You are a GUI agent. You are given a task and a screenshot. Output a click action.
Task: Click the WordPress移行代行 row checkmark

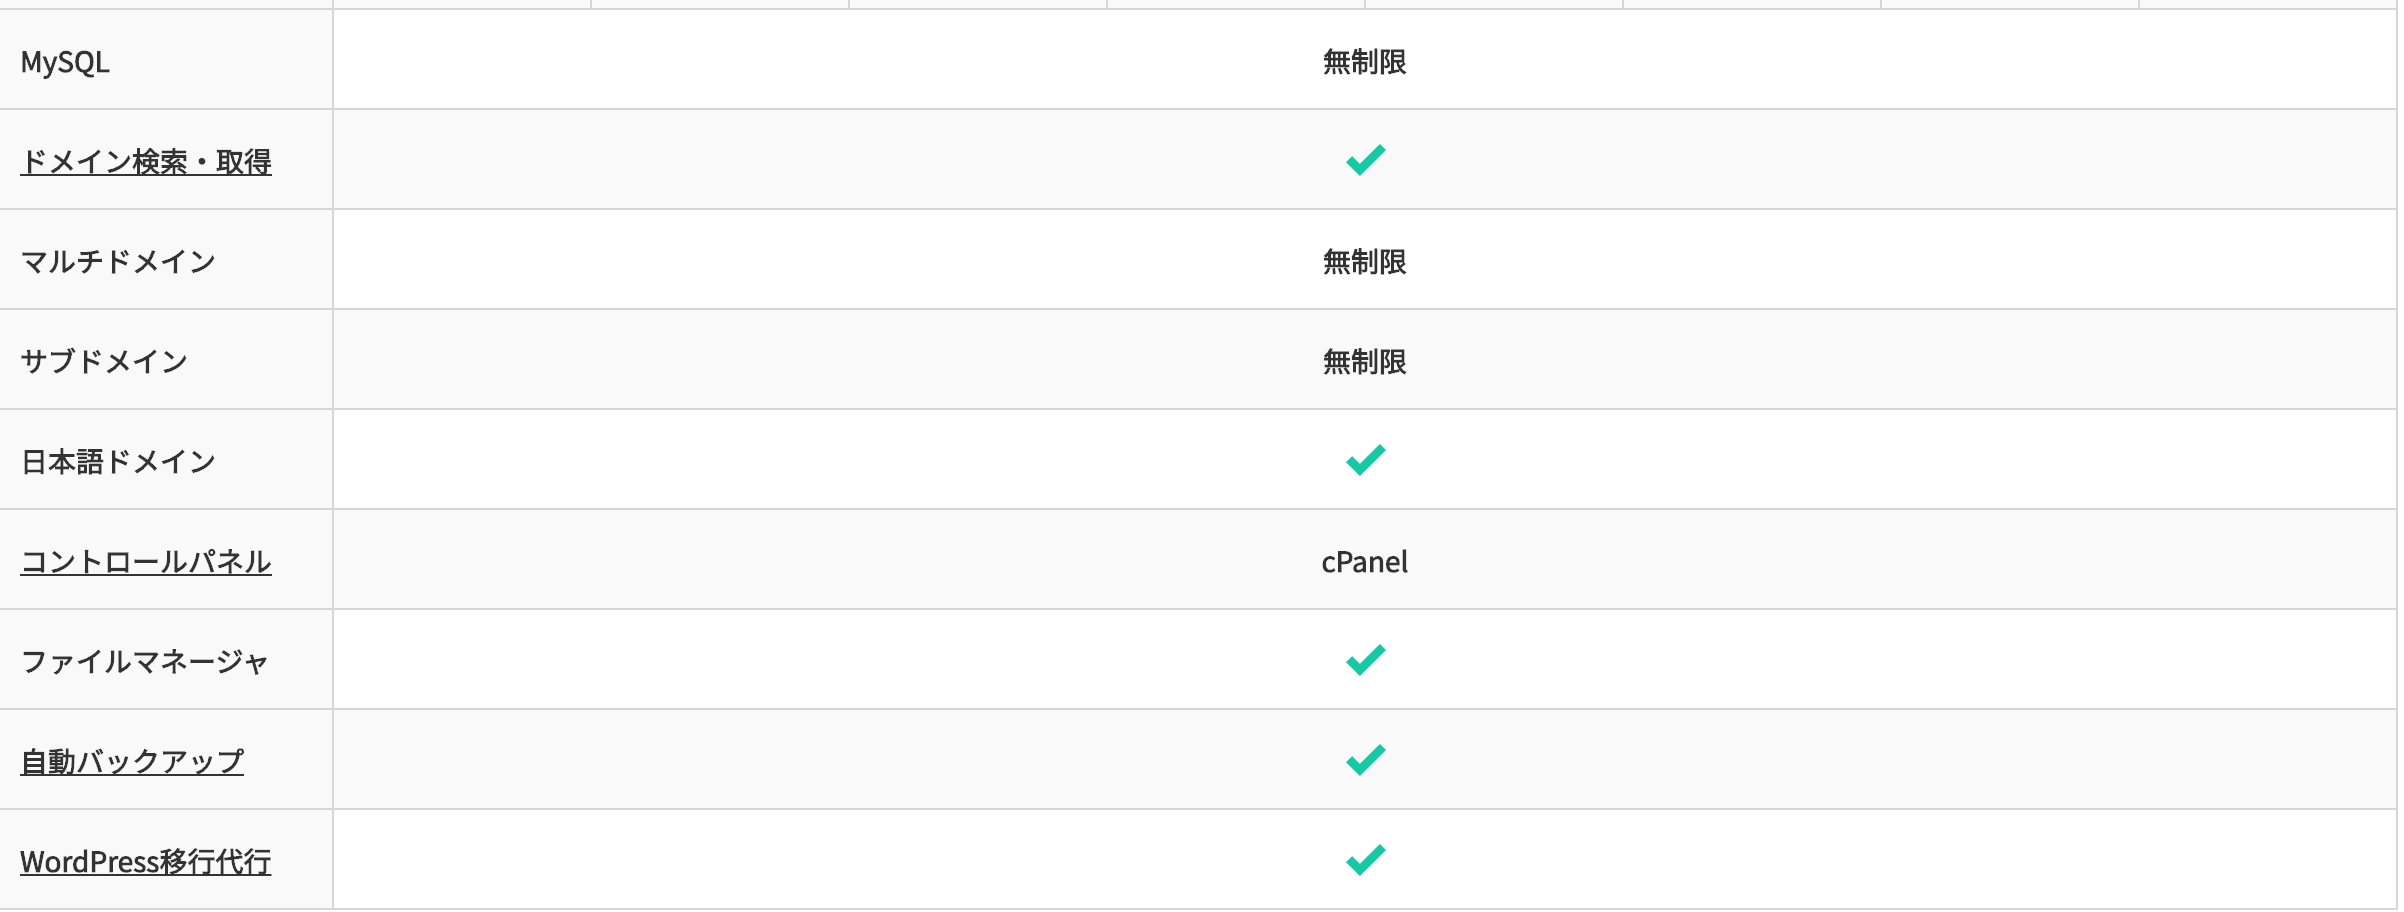coord(1365,860)
